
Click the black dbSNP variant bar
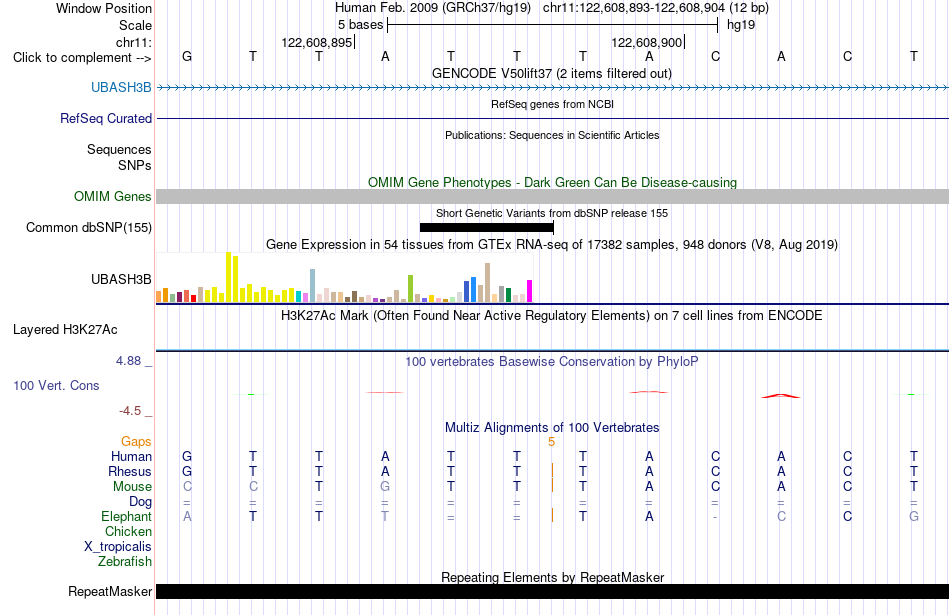pos(487,227)
